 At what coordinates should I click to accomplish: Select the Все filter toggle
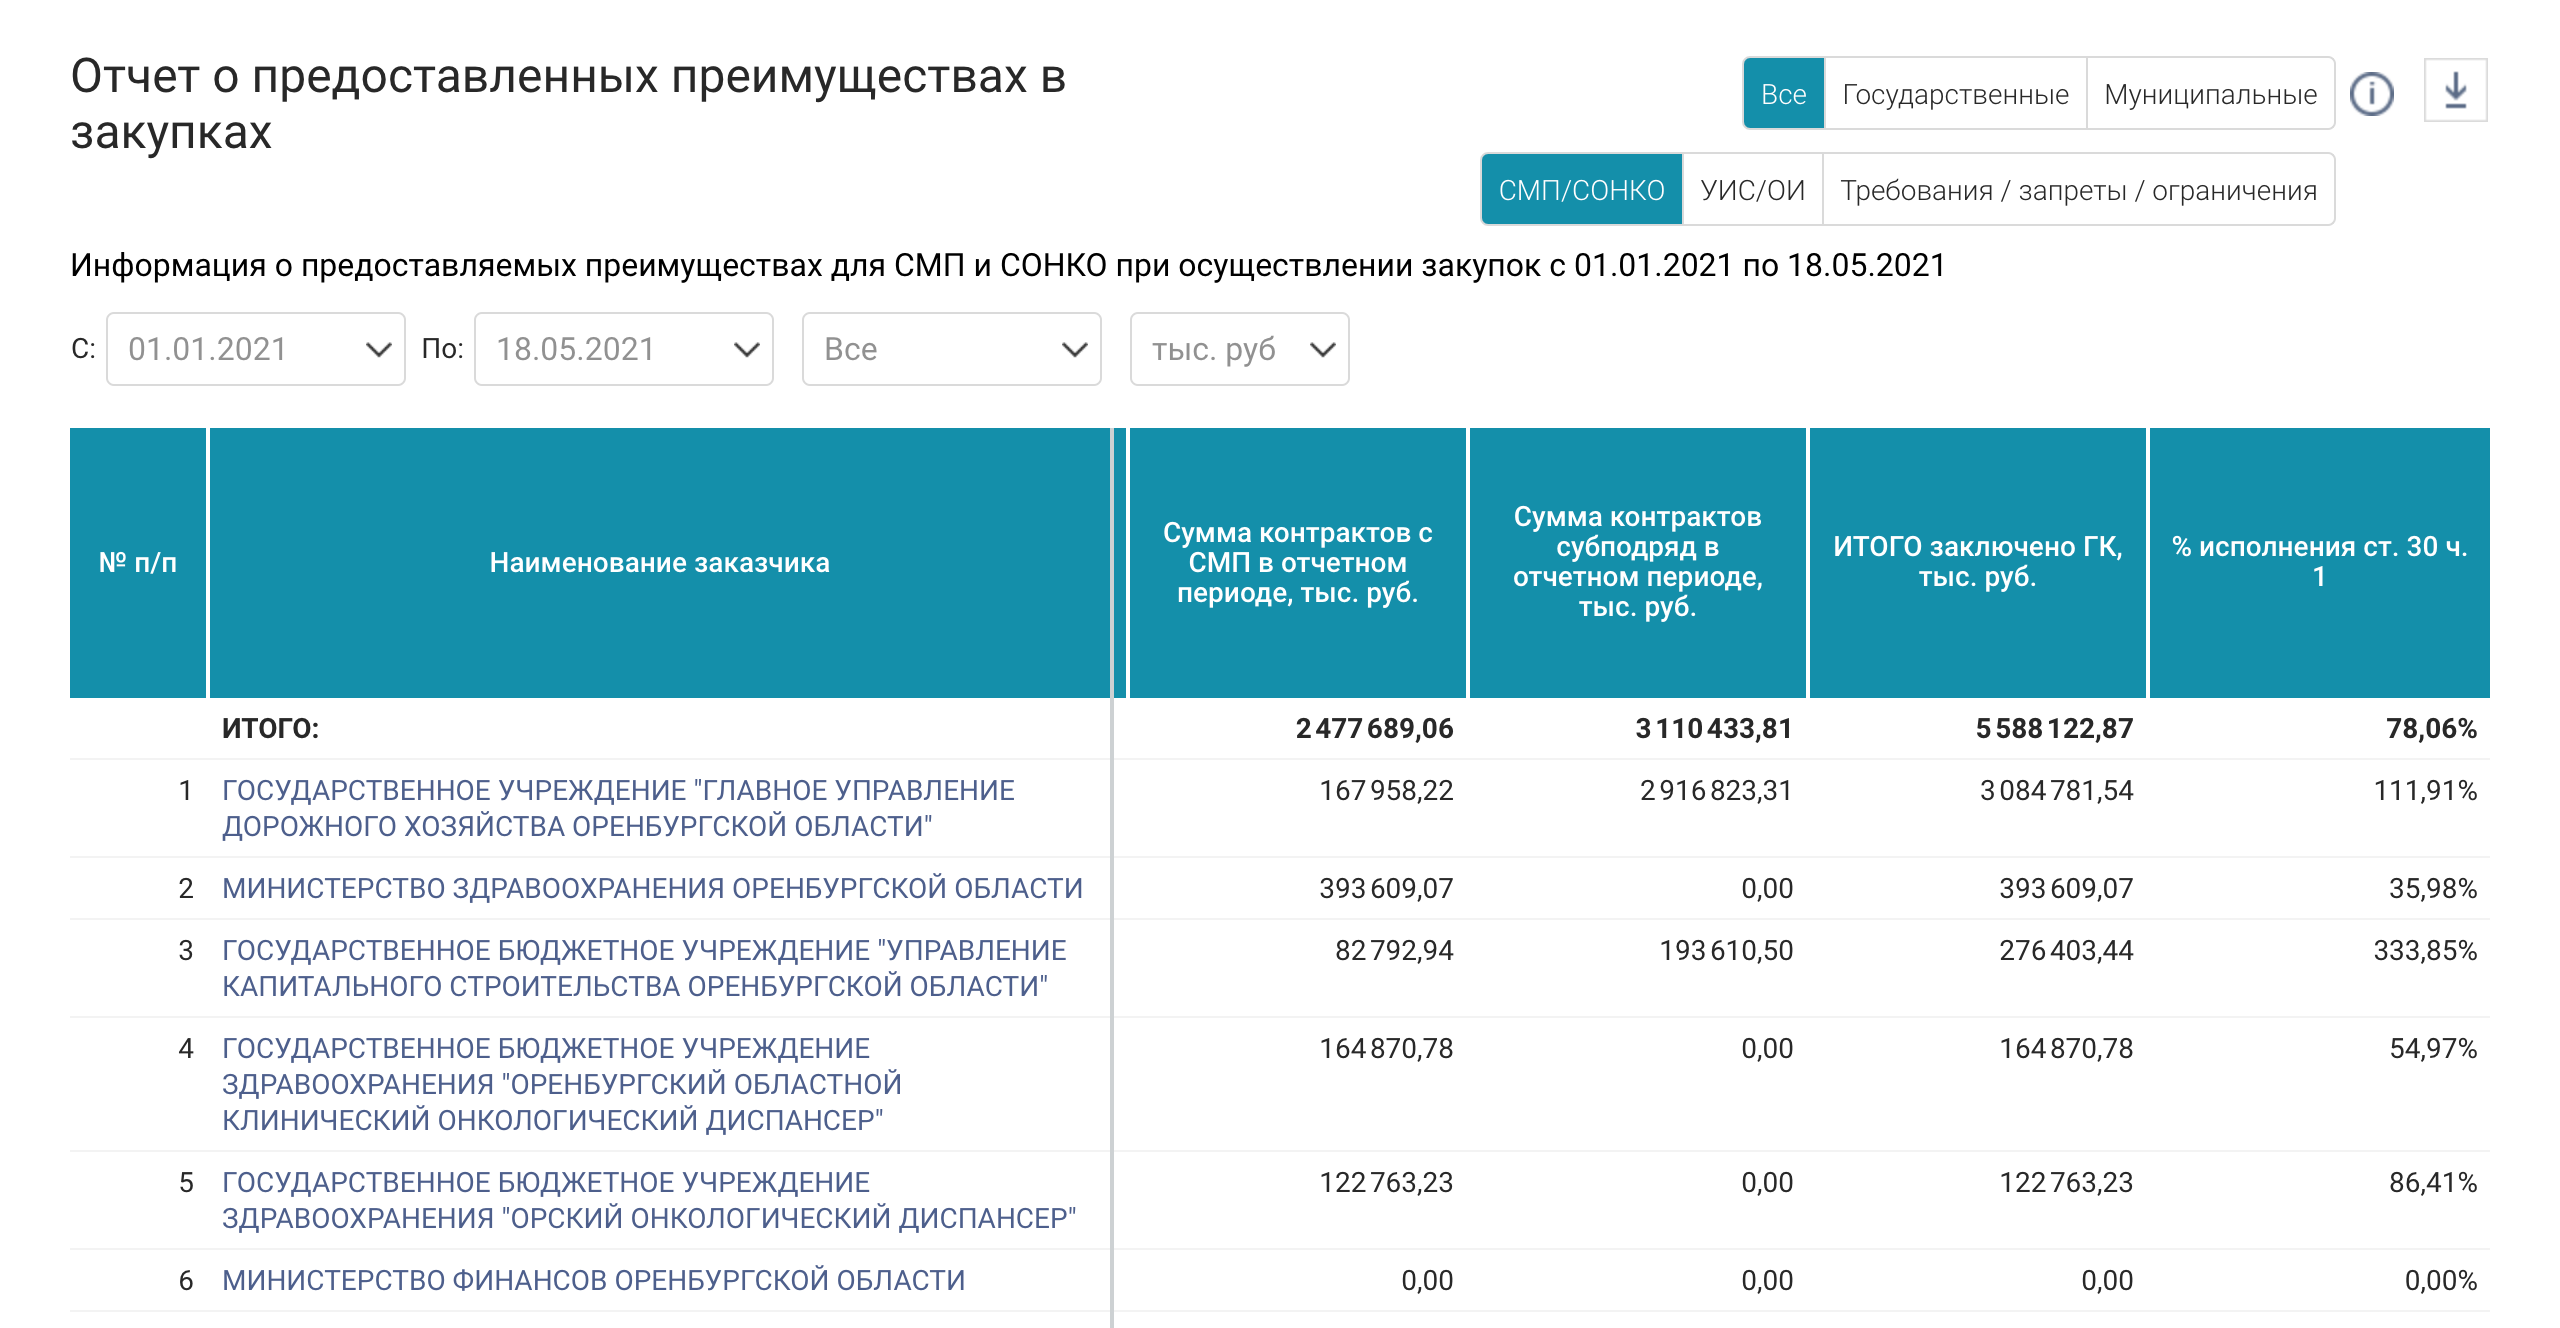(1783, 94)
